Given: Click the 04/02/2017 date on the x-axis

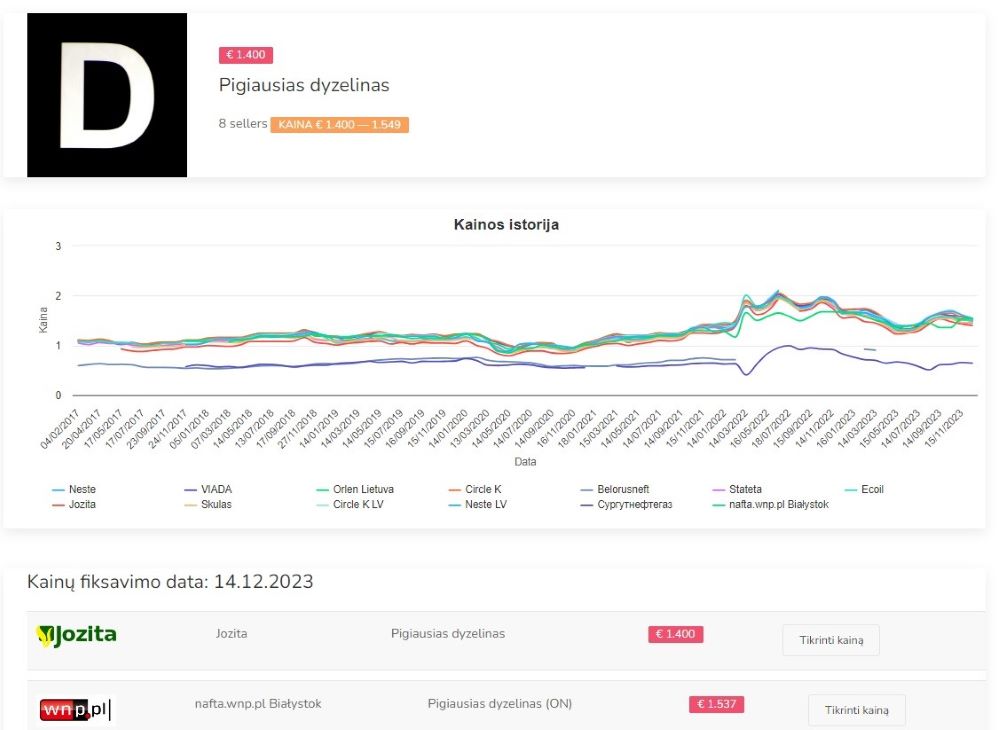Looking at the screenshot, I should (x=60, y=428).
